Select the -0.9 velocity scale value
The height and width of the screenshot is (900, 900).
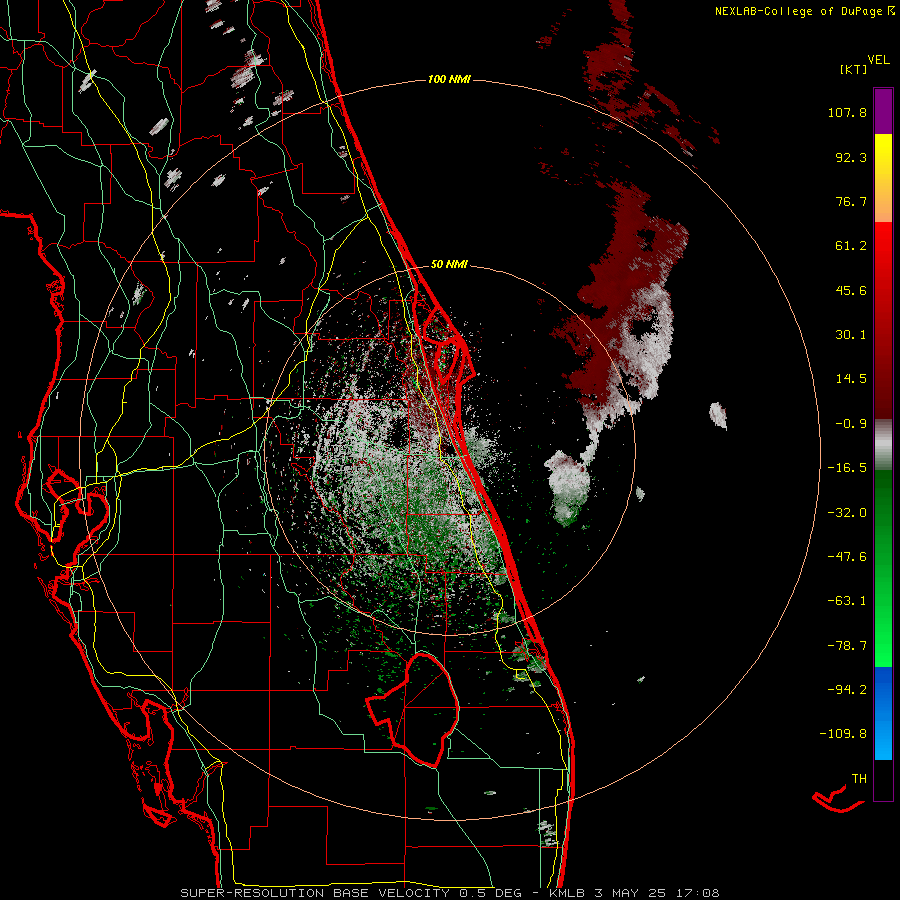[x=851, y=424]
